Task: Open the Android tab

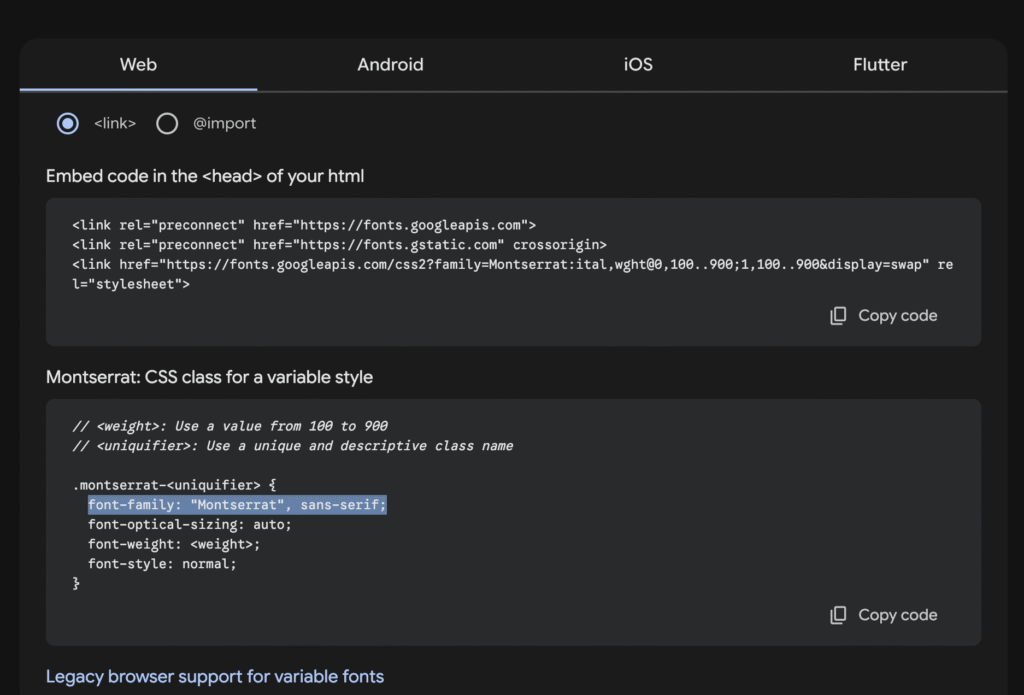Action: click(x=390, y=65)
